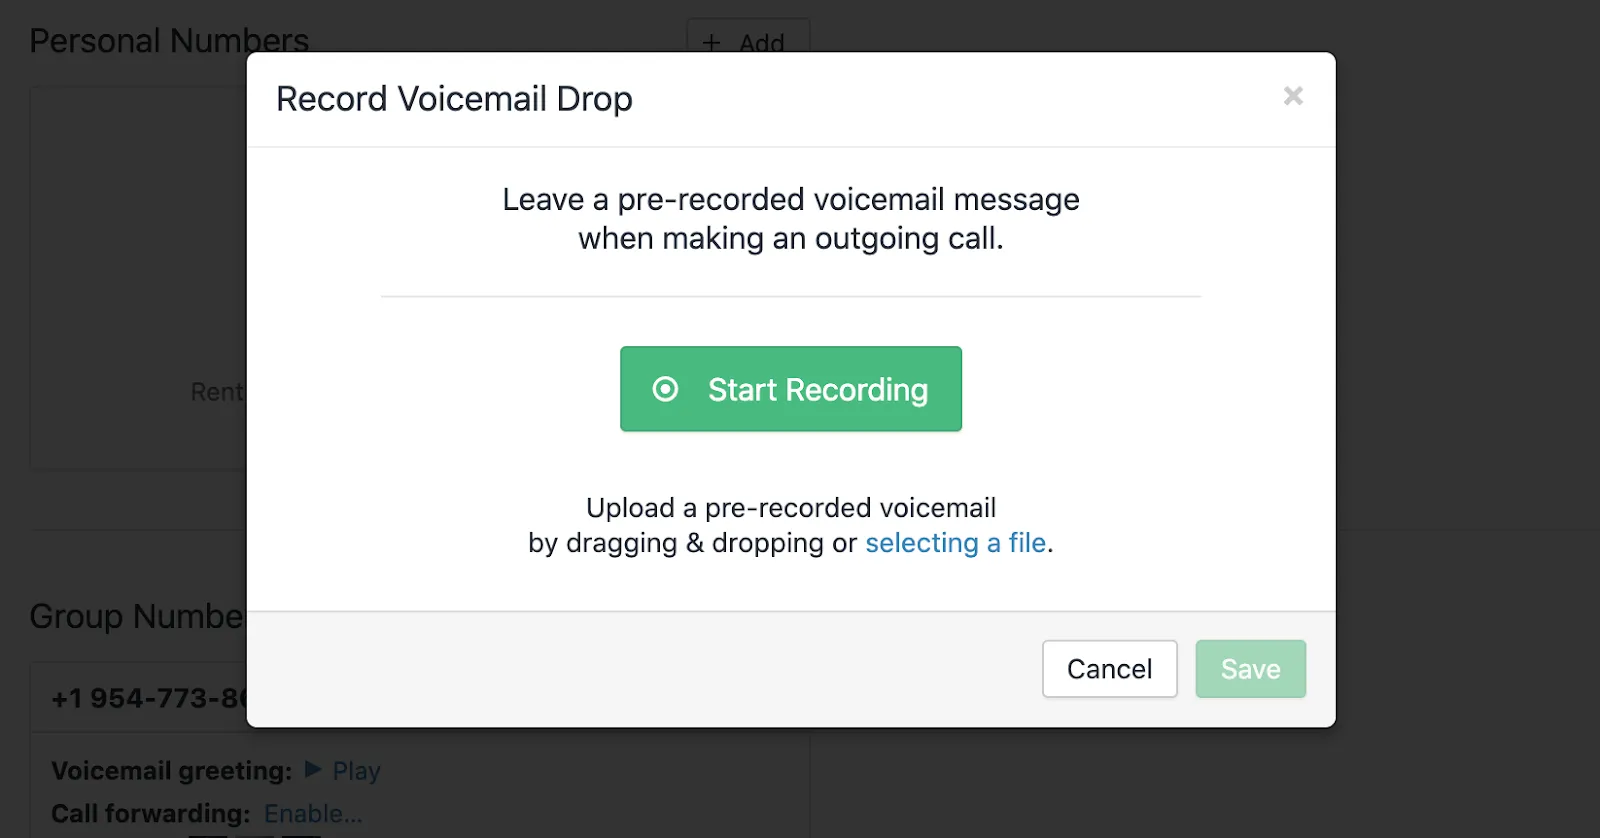Click the Personal Numbers heading
This screenshot has width=1600, height=838.
[170, 40]
